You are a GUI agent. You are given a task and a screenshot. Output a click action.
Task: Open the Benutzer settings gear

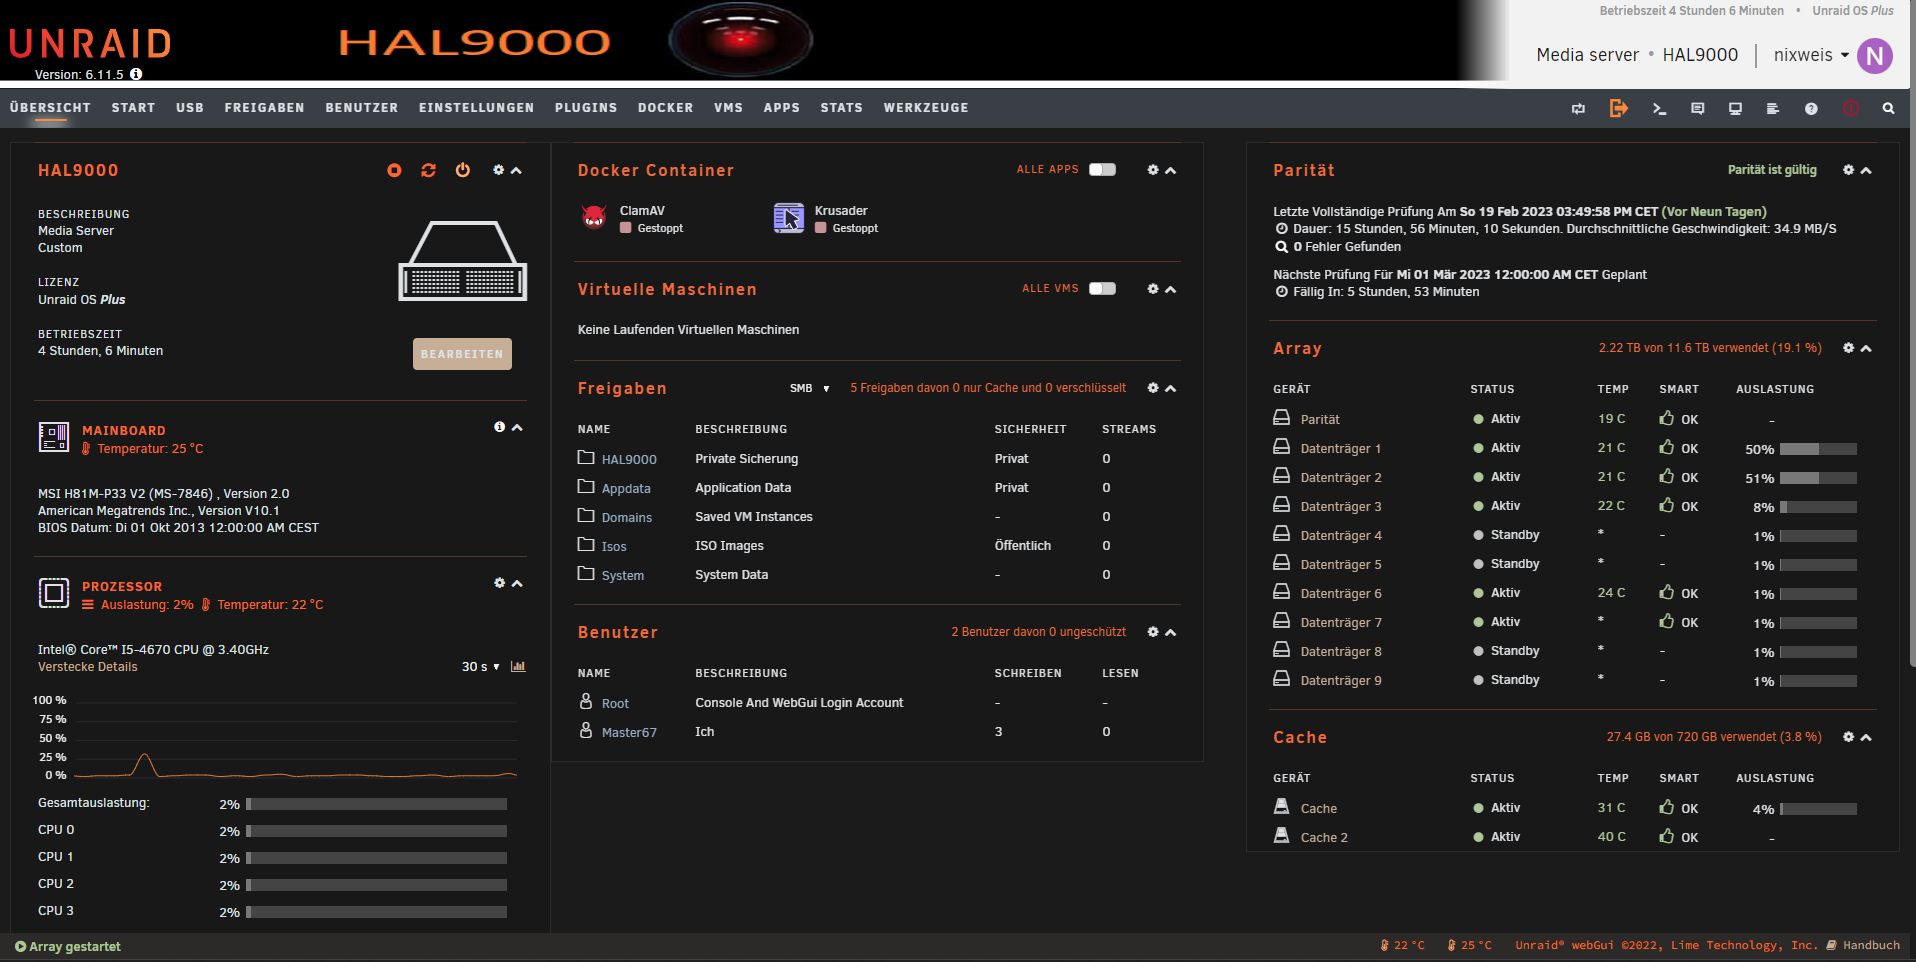pos(1152,632)
